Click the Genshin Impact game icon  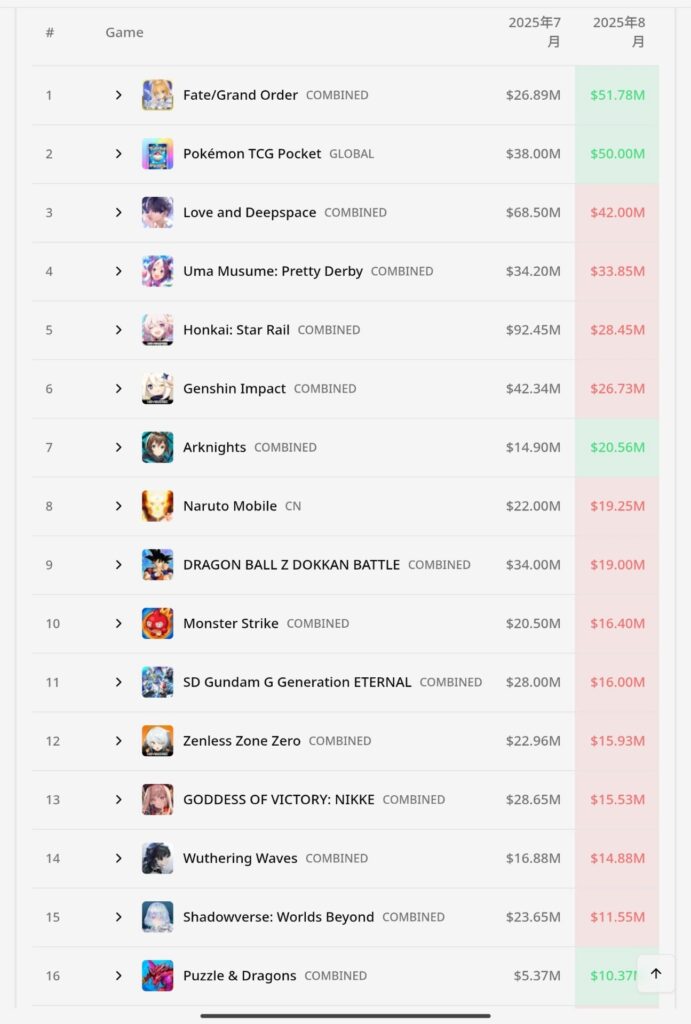coord(157,389)
